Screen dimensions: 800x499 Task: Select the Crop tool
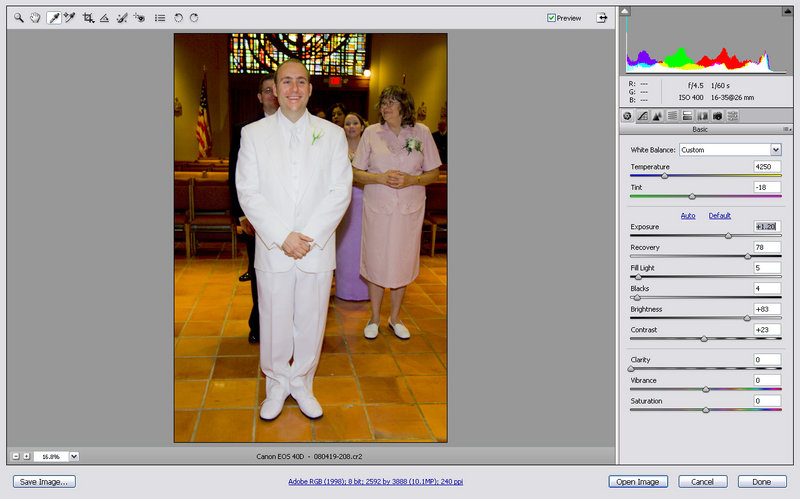[x=88, y=18]
